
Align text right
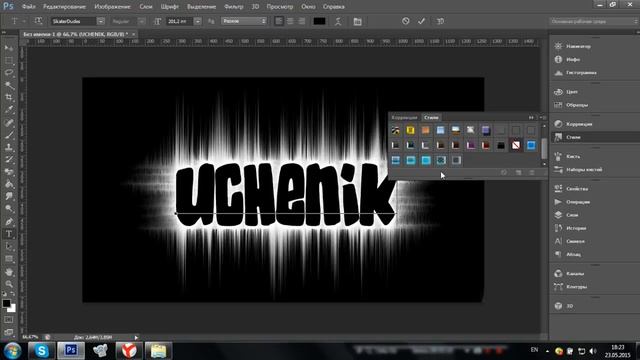point(301,21)
